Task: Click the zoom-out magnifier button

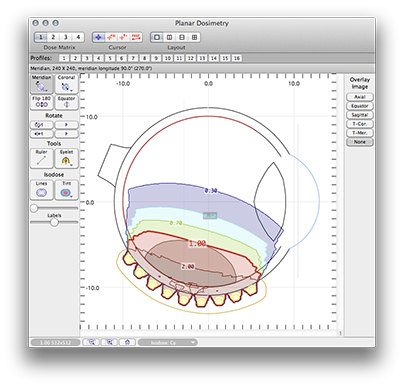Action: tap(91, 342)
